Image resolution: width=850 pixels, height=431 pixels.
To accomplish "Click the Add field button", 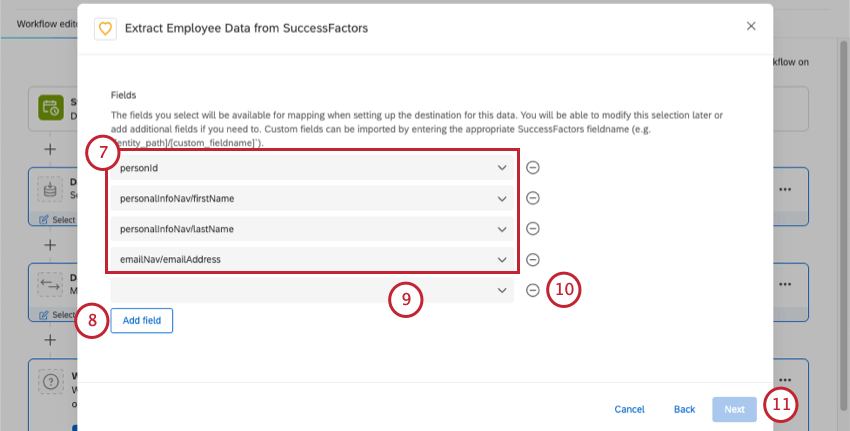I will [x=141, y=320].
